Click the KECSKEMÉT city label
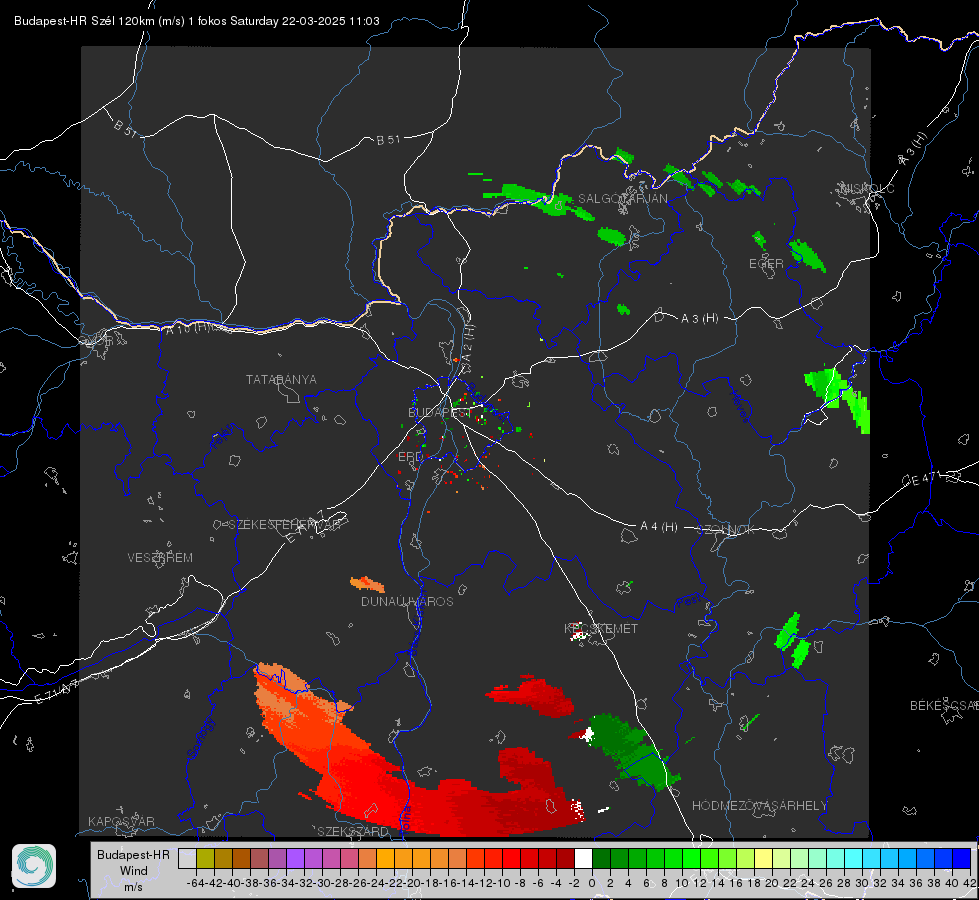979x900 pixels. (x=601, y=628)
